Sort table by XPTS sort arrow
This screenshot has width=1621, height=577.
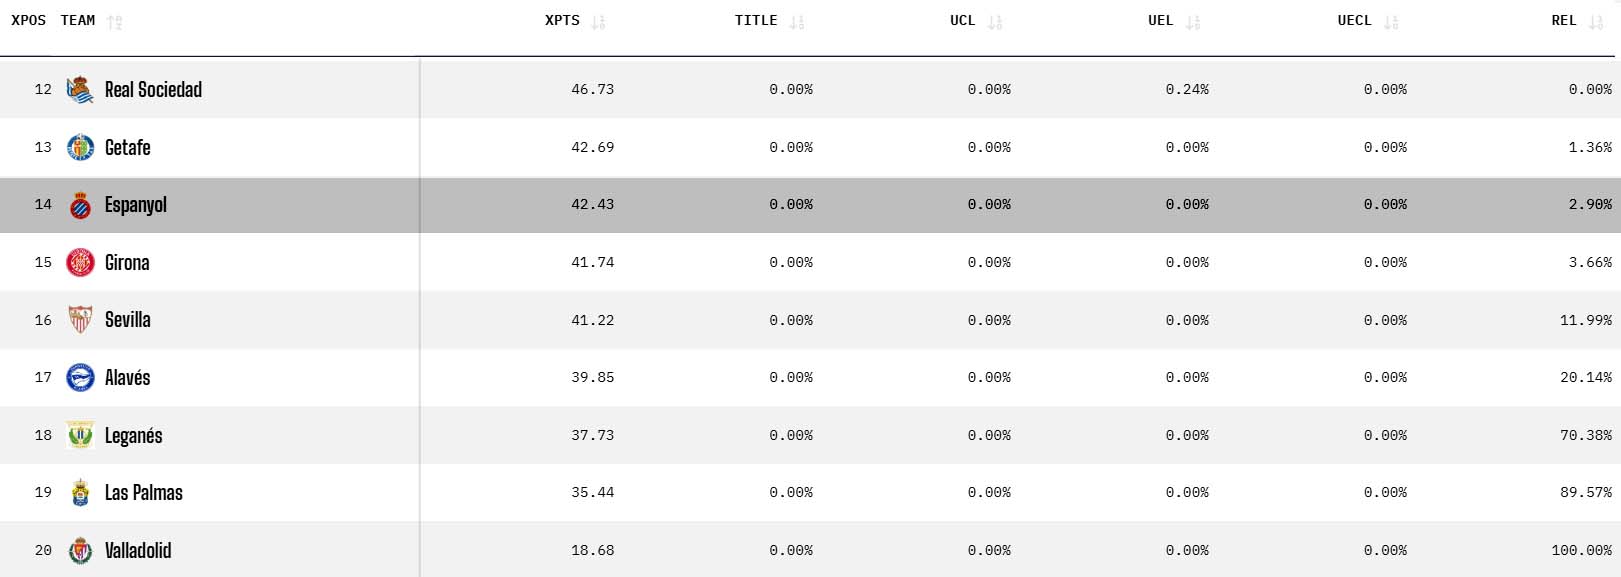click(598, 22)
